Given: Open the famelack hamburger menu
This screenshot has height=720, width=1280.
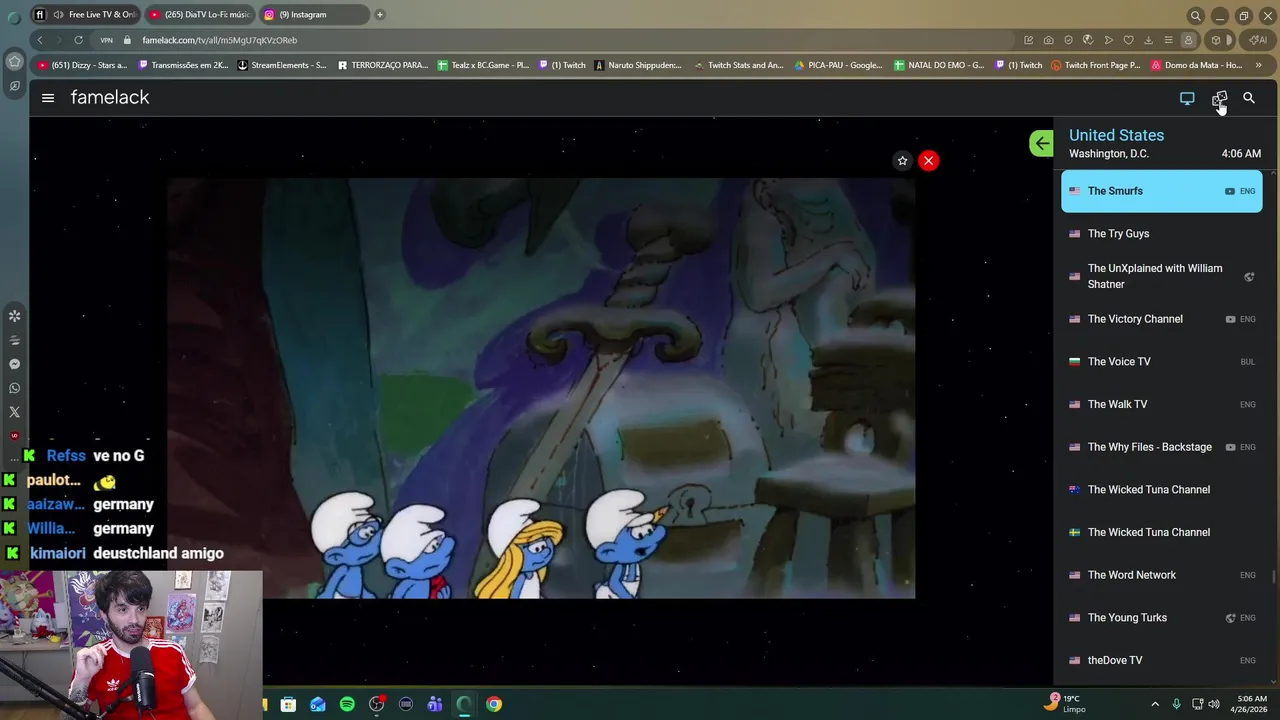Looking at the screenshot, I should pyautogui.click(x=48, y=98).
